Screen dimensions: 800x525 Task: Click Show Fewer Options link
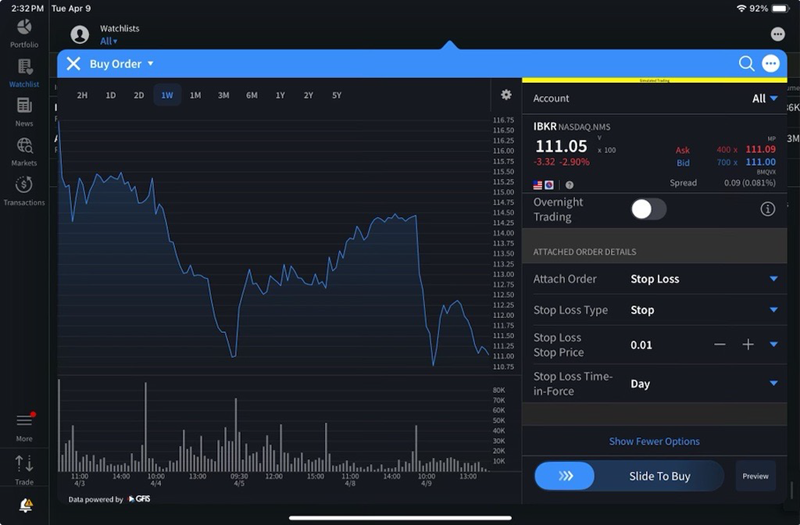click(654, 441)
